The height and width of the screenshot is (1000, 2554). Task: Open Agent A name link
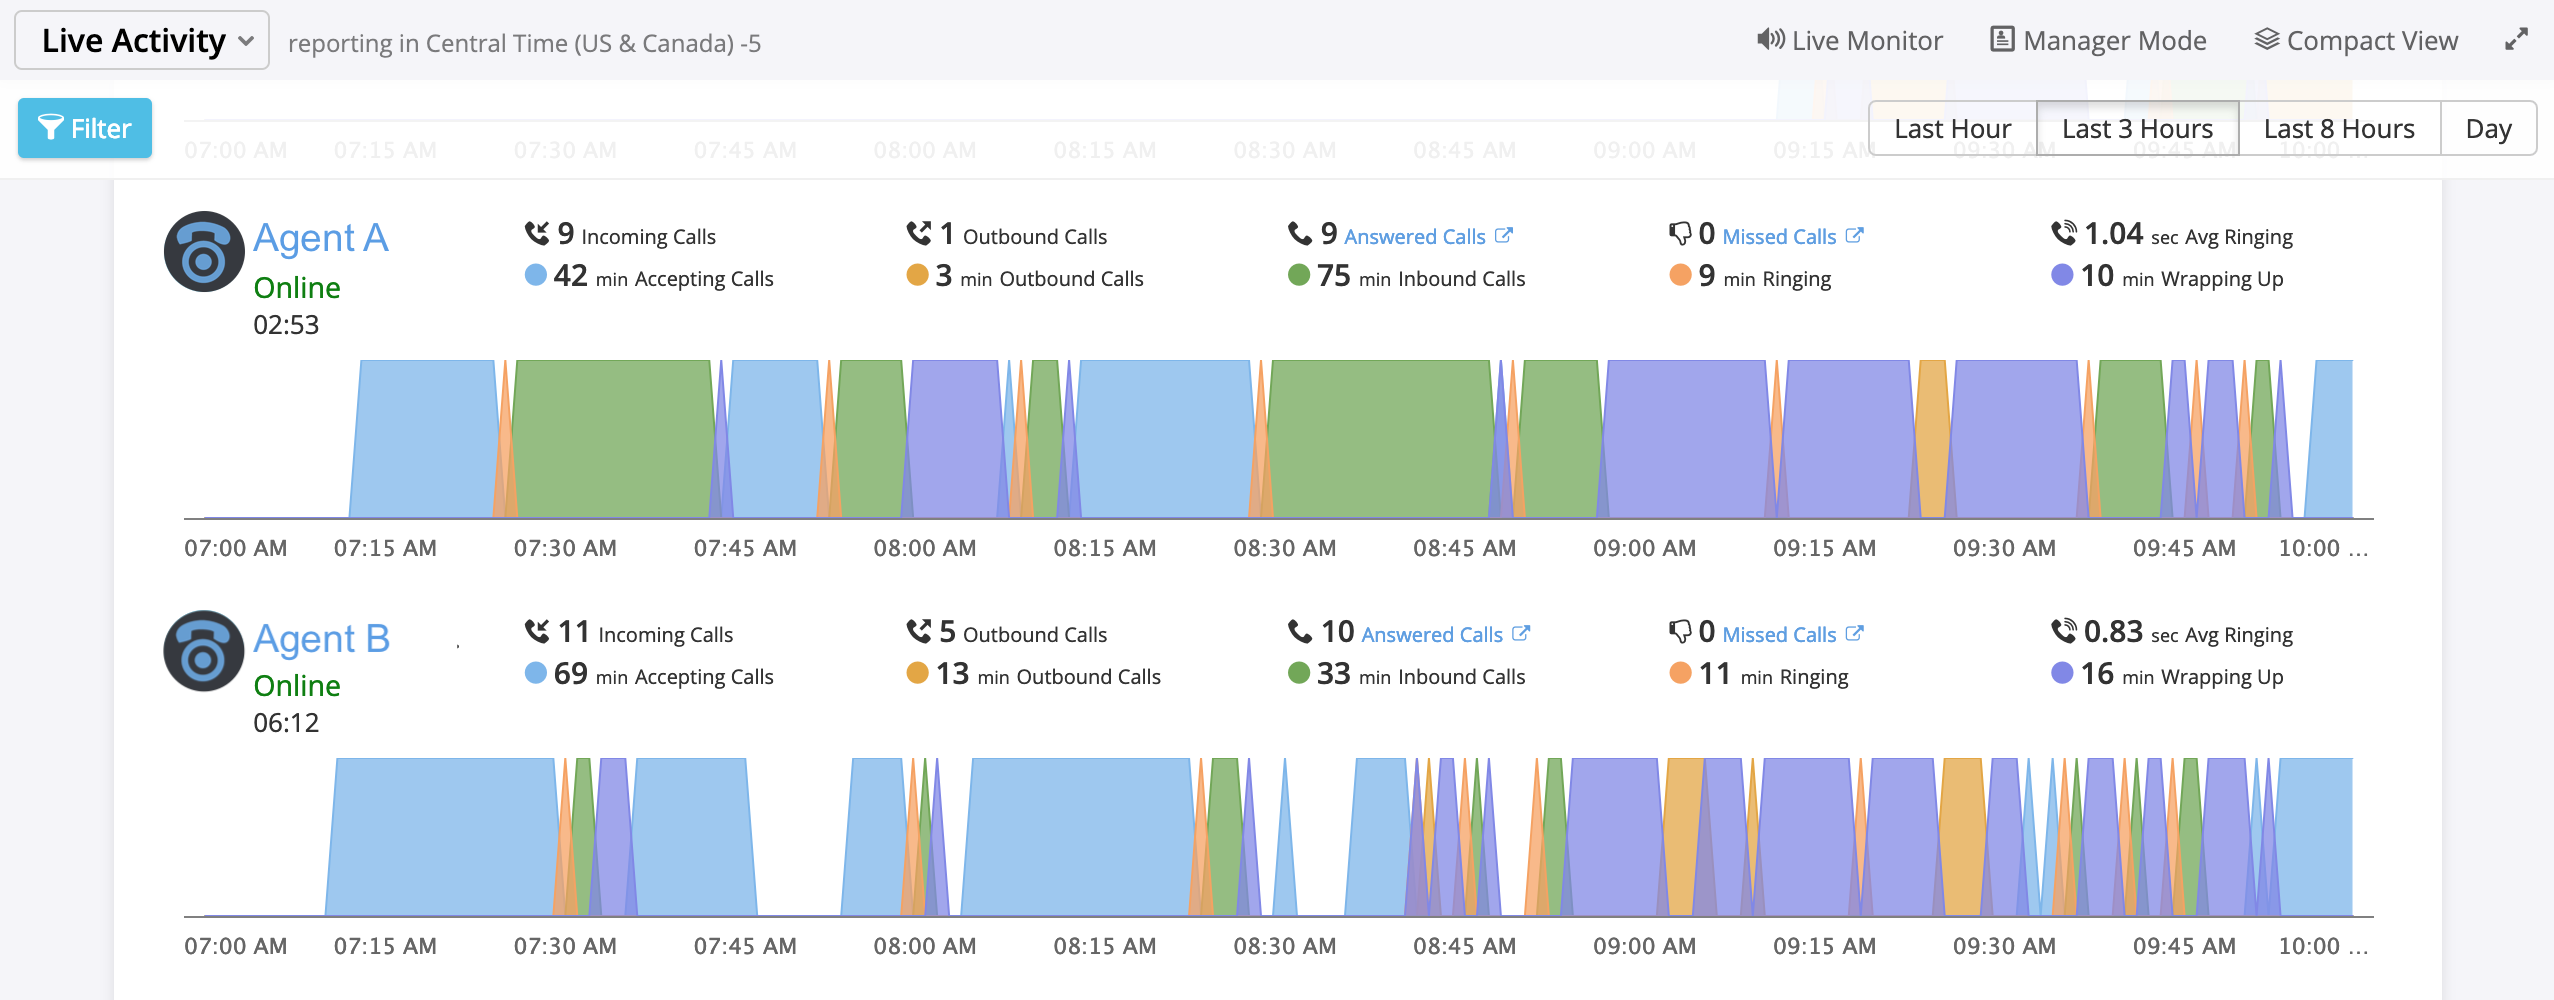[320, 238]
